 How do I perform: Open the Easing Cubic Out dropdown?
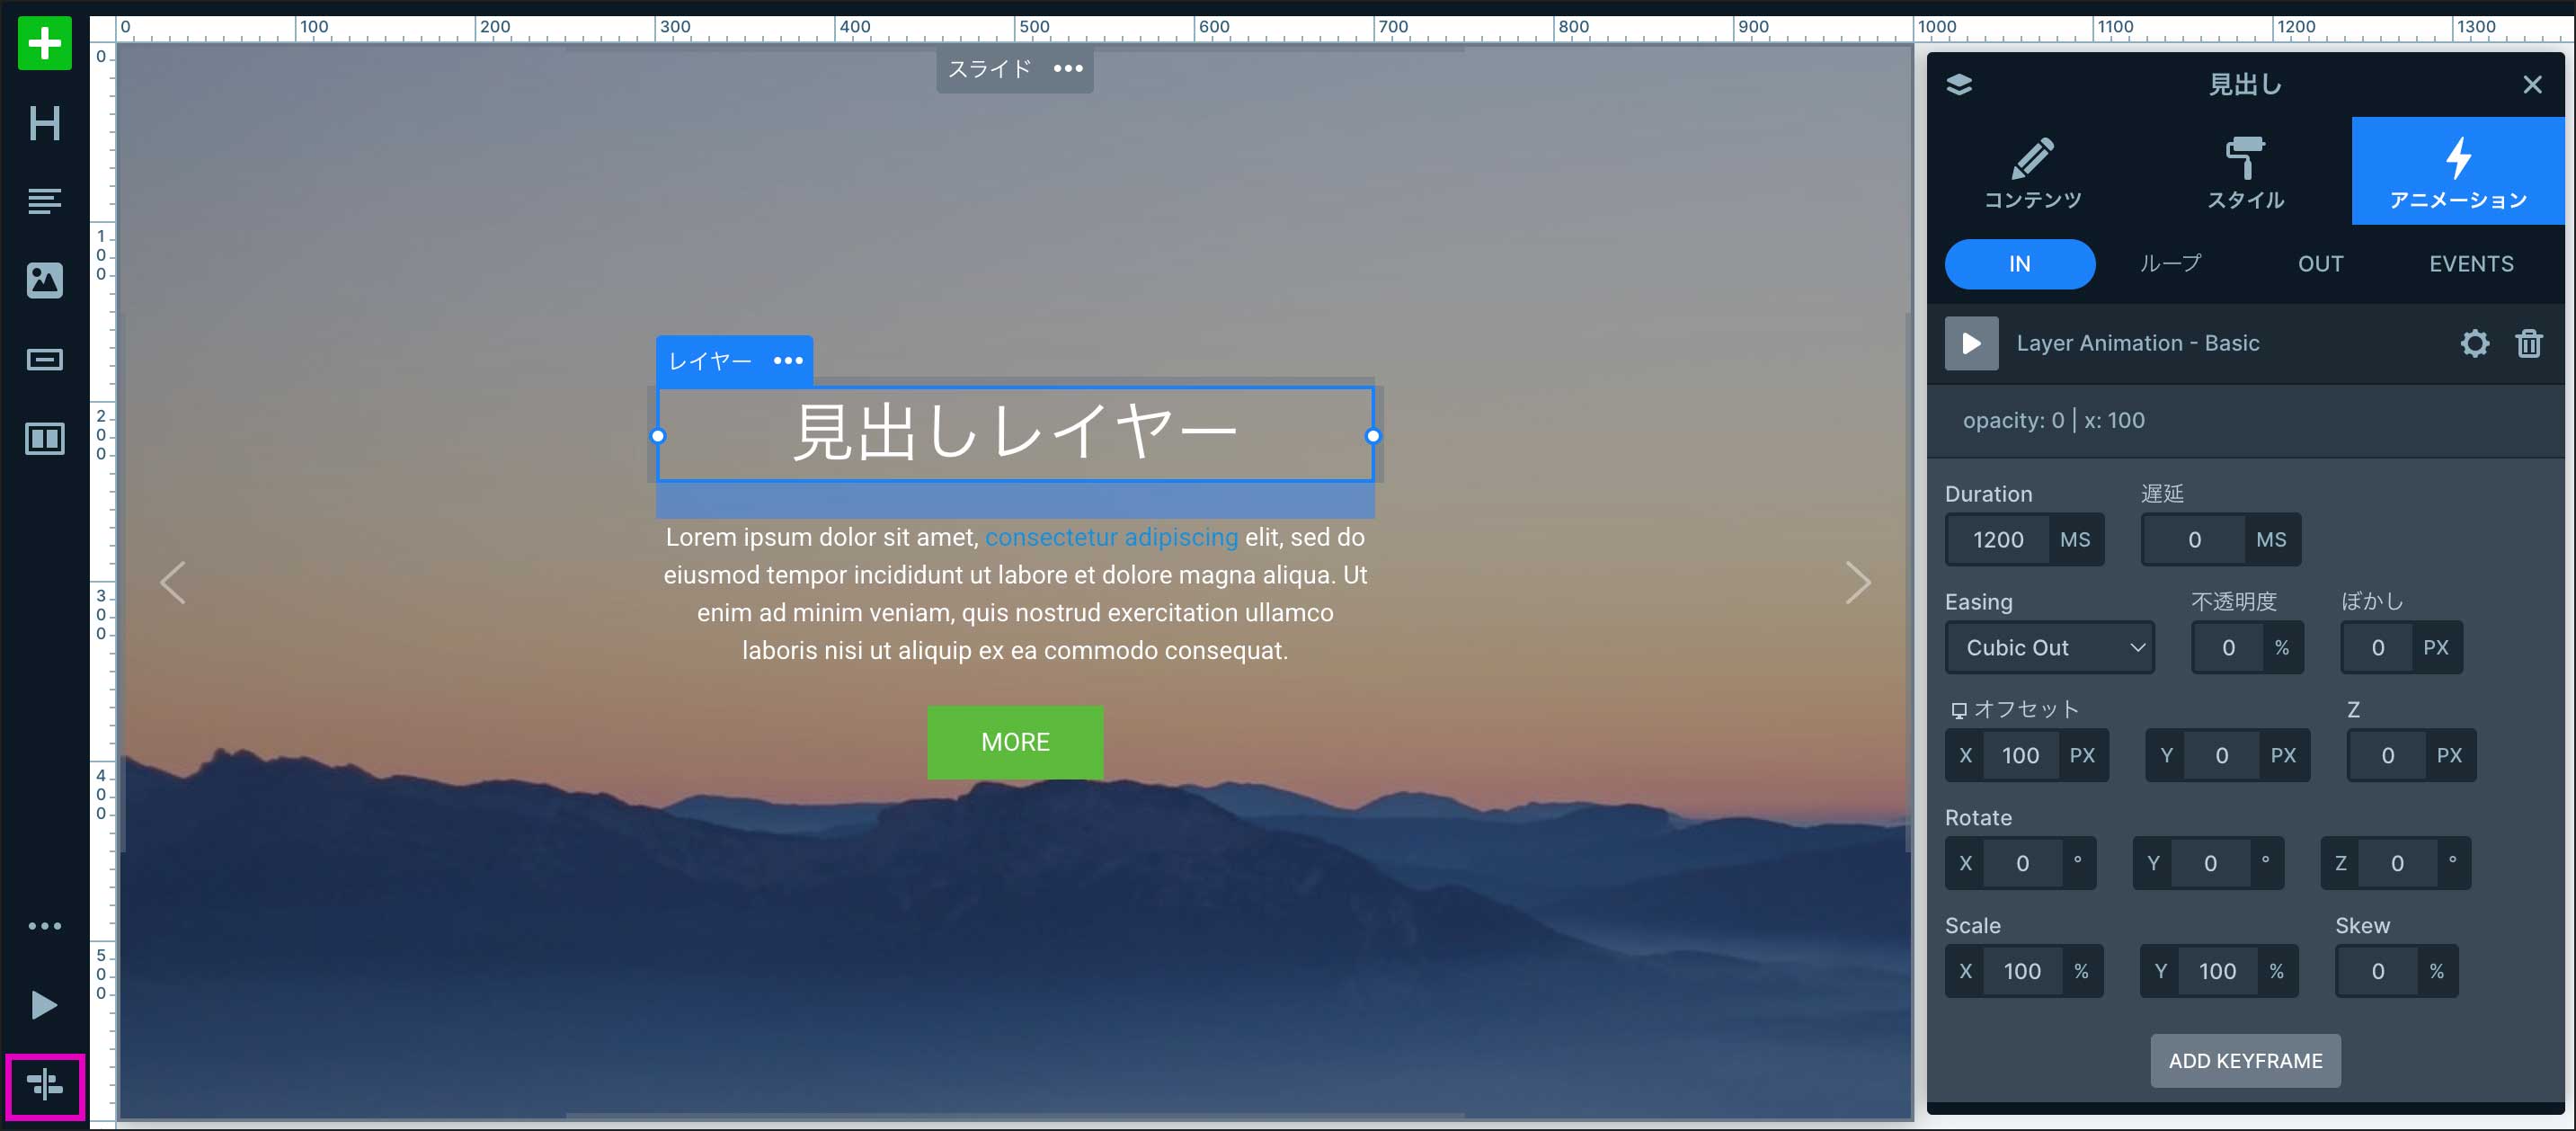pyautogui.click(x=2049, y=648)
